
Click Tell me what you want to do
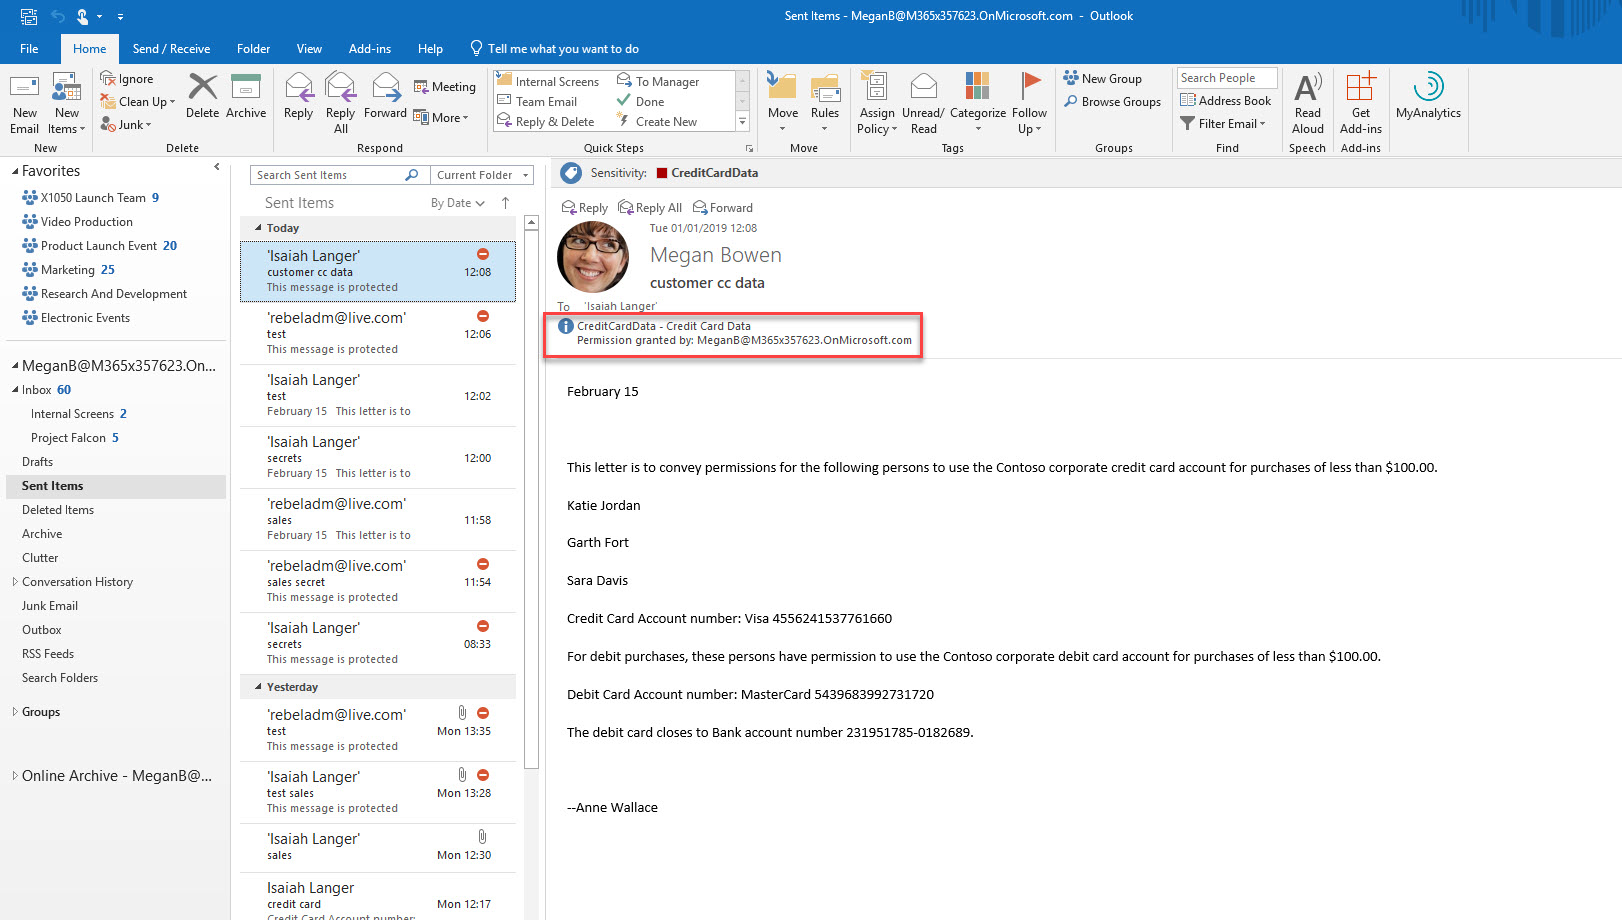[x=554, y=49]
